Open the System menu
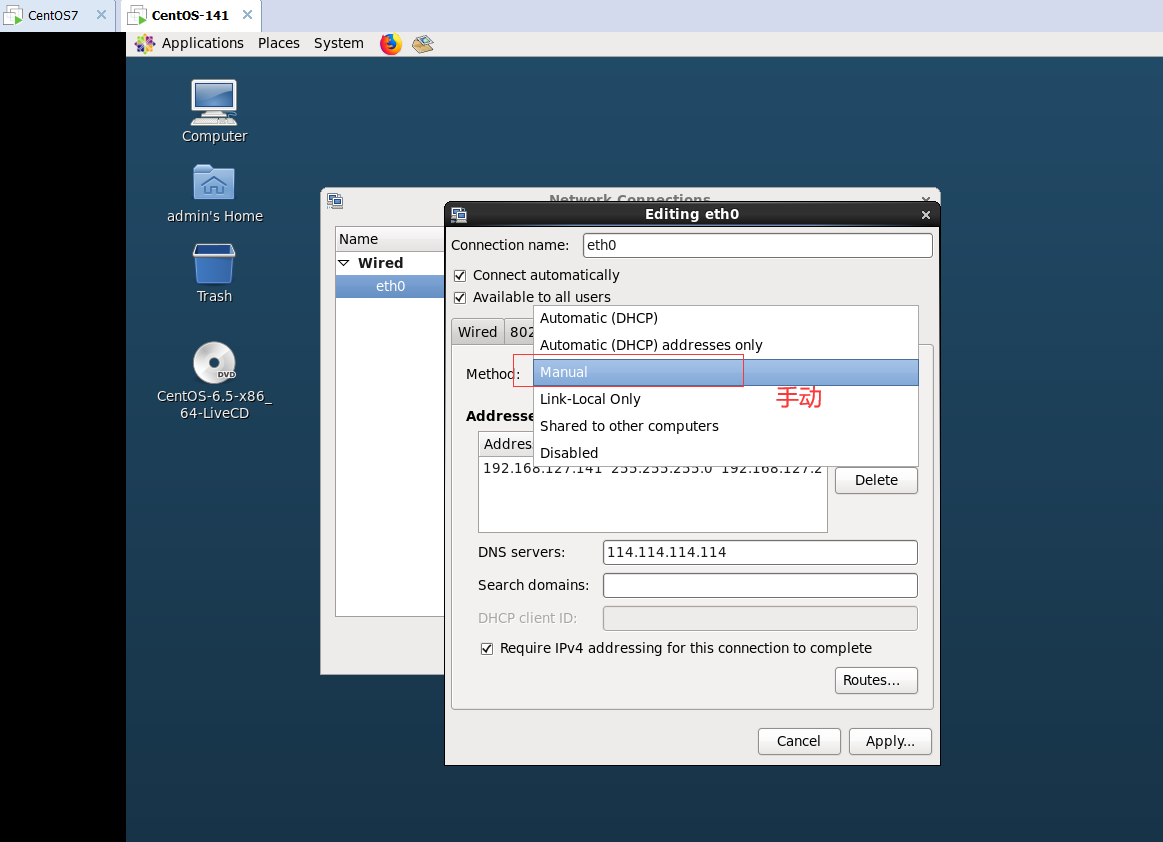This screenshot has height=842, width=1163. (339, 43)
